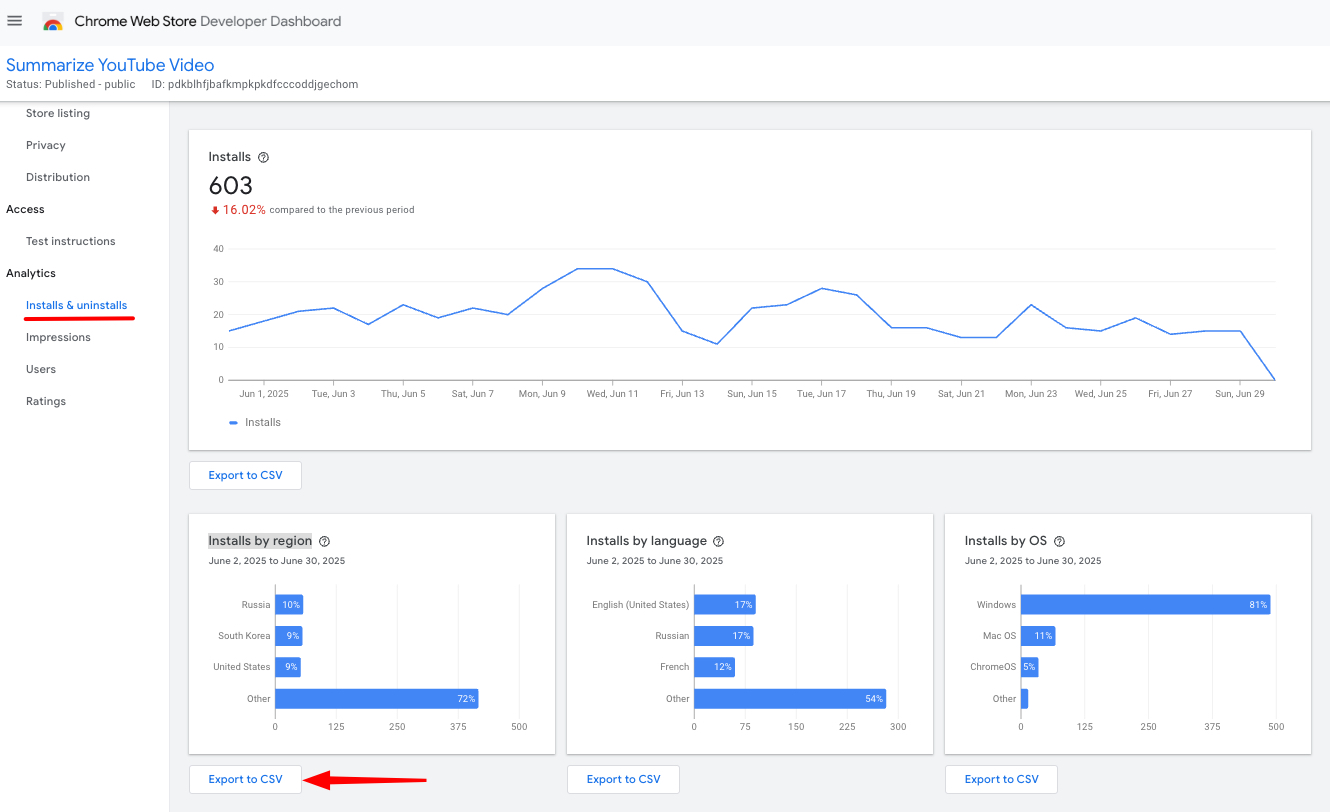Click help icon beside Installs by OS

1059,541
